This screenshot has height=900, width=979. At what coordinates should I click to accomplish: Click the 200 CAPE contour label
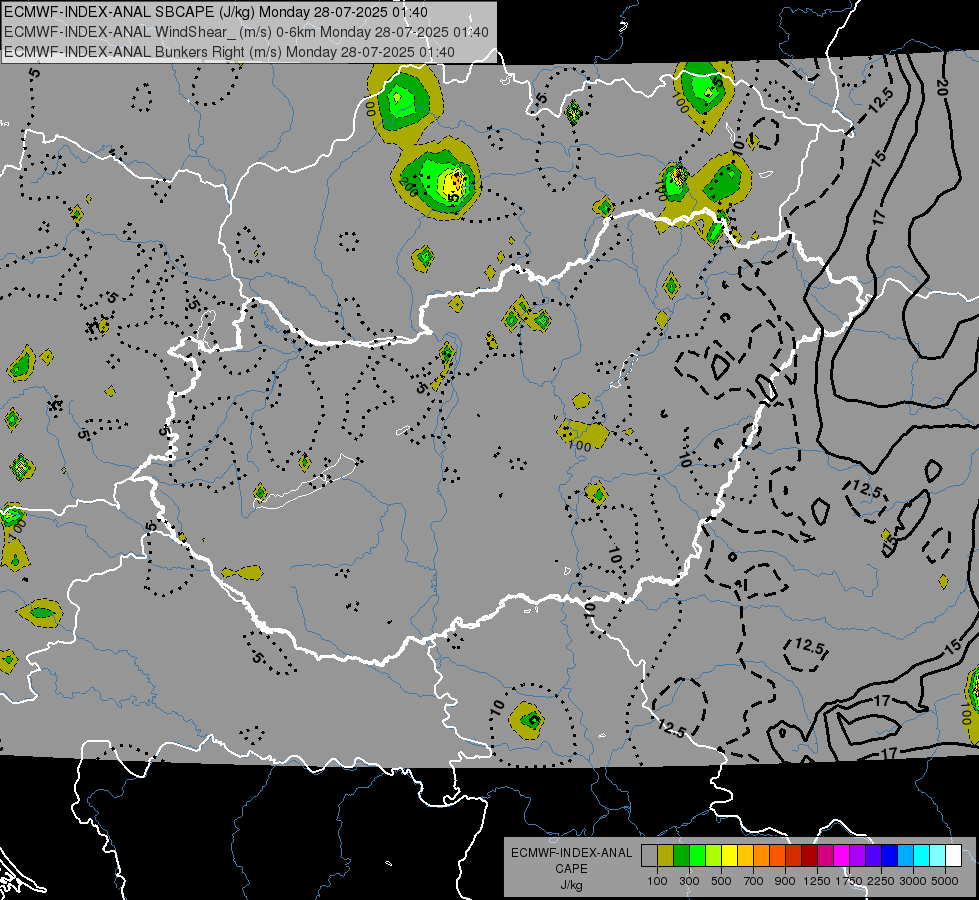[x=409, y=185]
